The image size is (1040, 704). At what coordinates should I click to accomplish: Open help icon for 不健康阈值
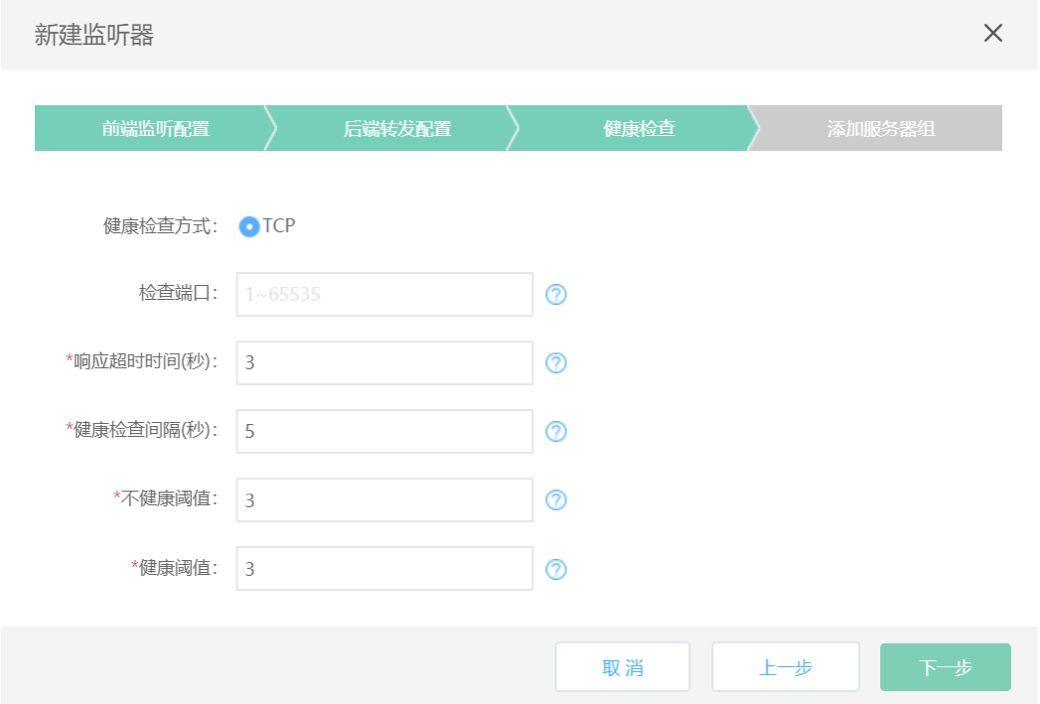(556, 500)
